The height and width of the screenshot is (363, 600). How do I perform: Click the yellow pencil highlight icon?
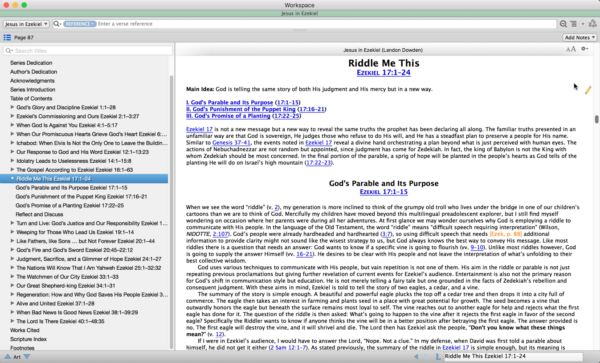(x=588, y=90)
